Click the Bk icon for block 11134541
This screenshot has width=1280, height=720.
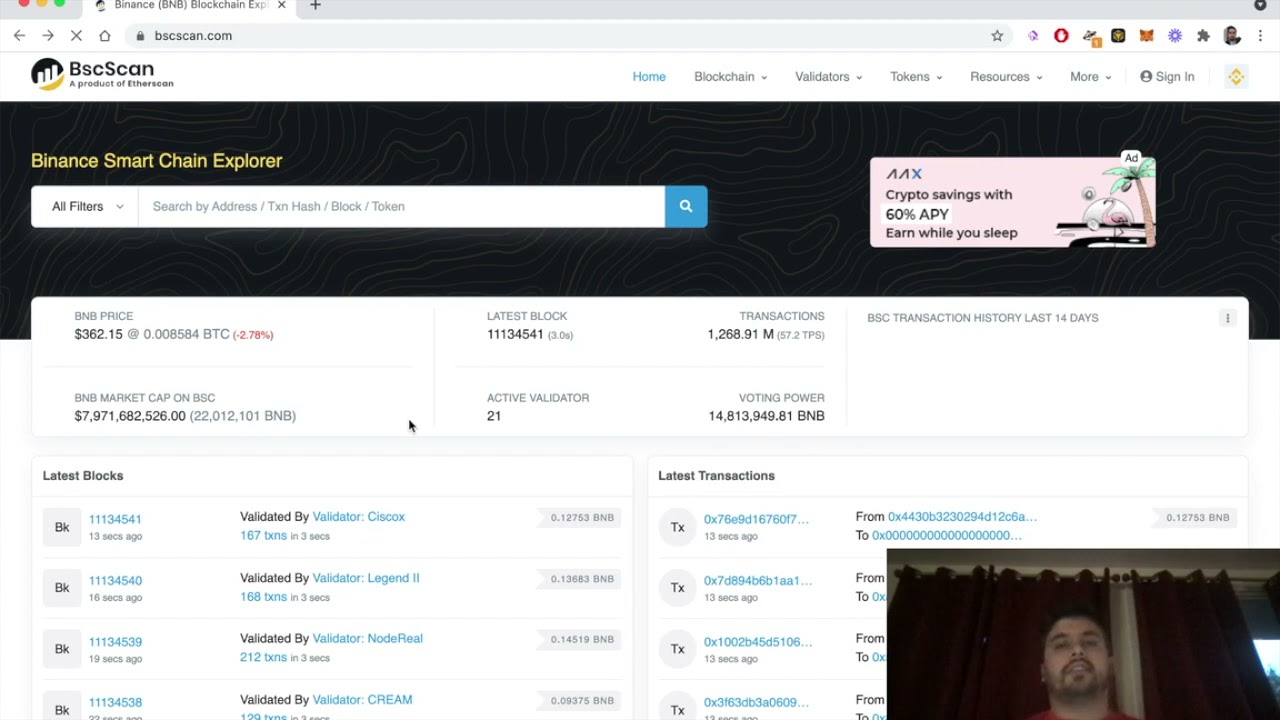pos(62,527)
